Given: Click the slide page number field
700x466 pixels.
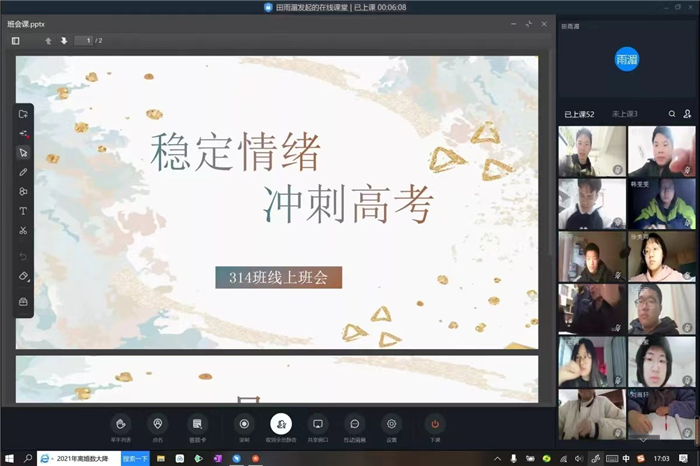Looking at the screenshot, I should pos(86,41).
